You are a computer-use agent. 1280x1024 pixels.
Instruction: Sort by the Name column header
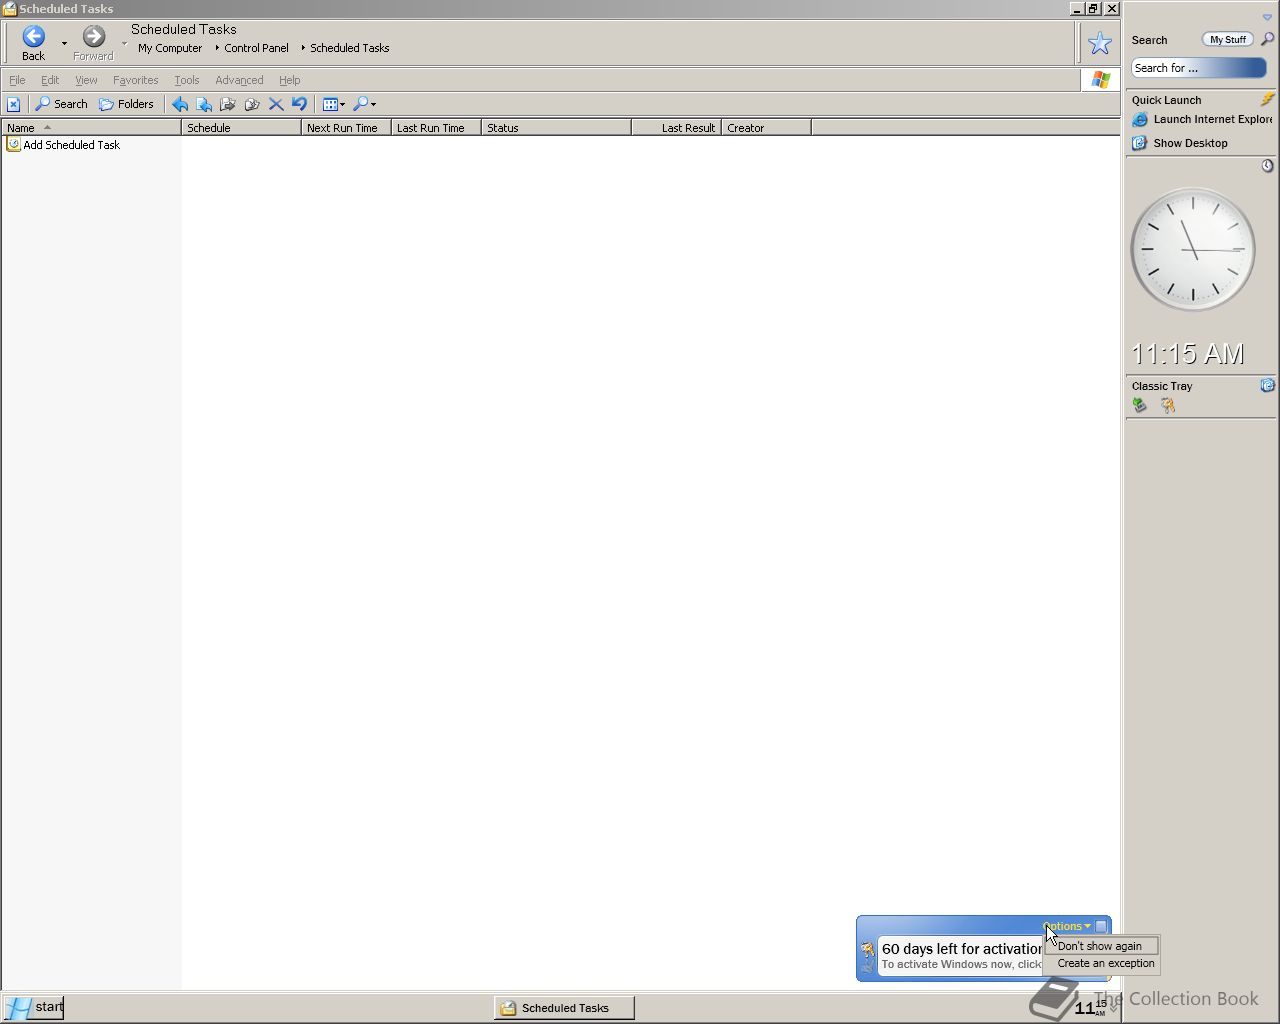[91, 128]
